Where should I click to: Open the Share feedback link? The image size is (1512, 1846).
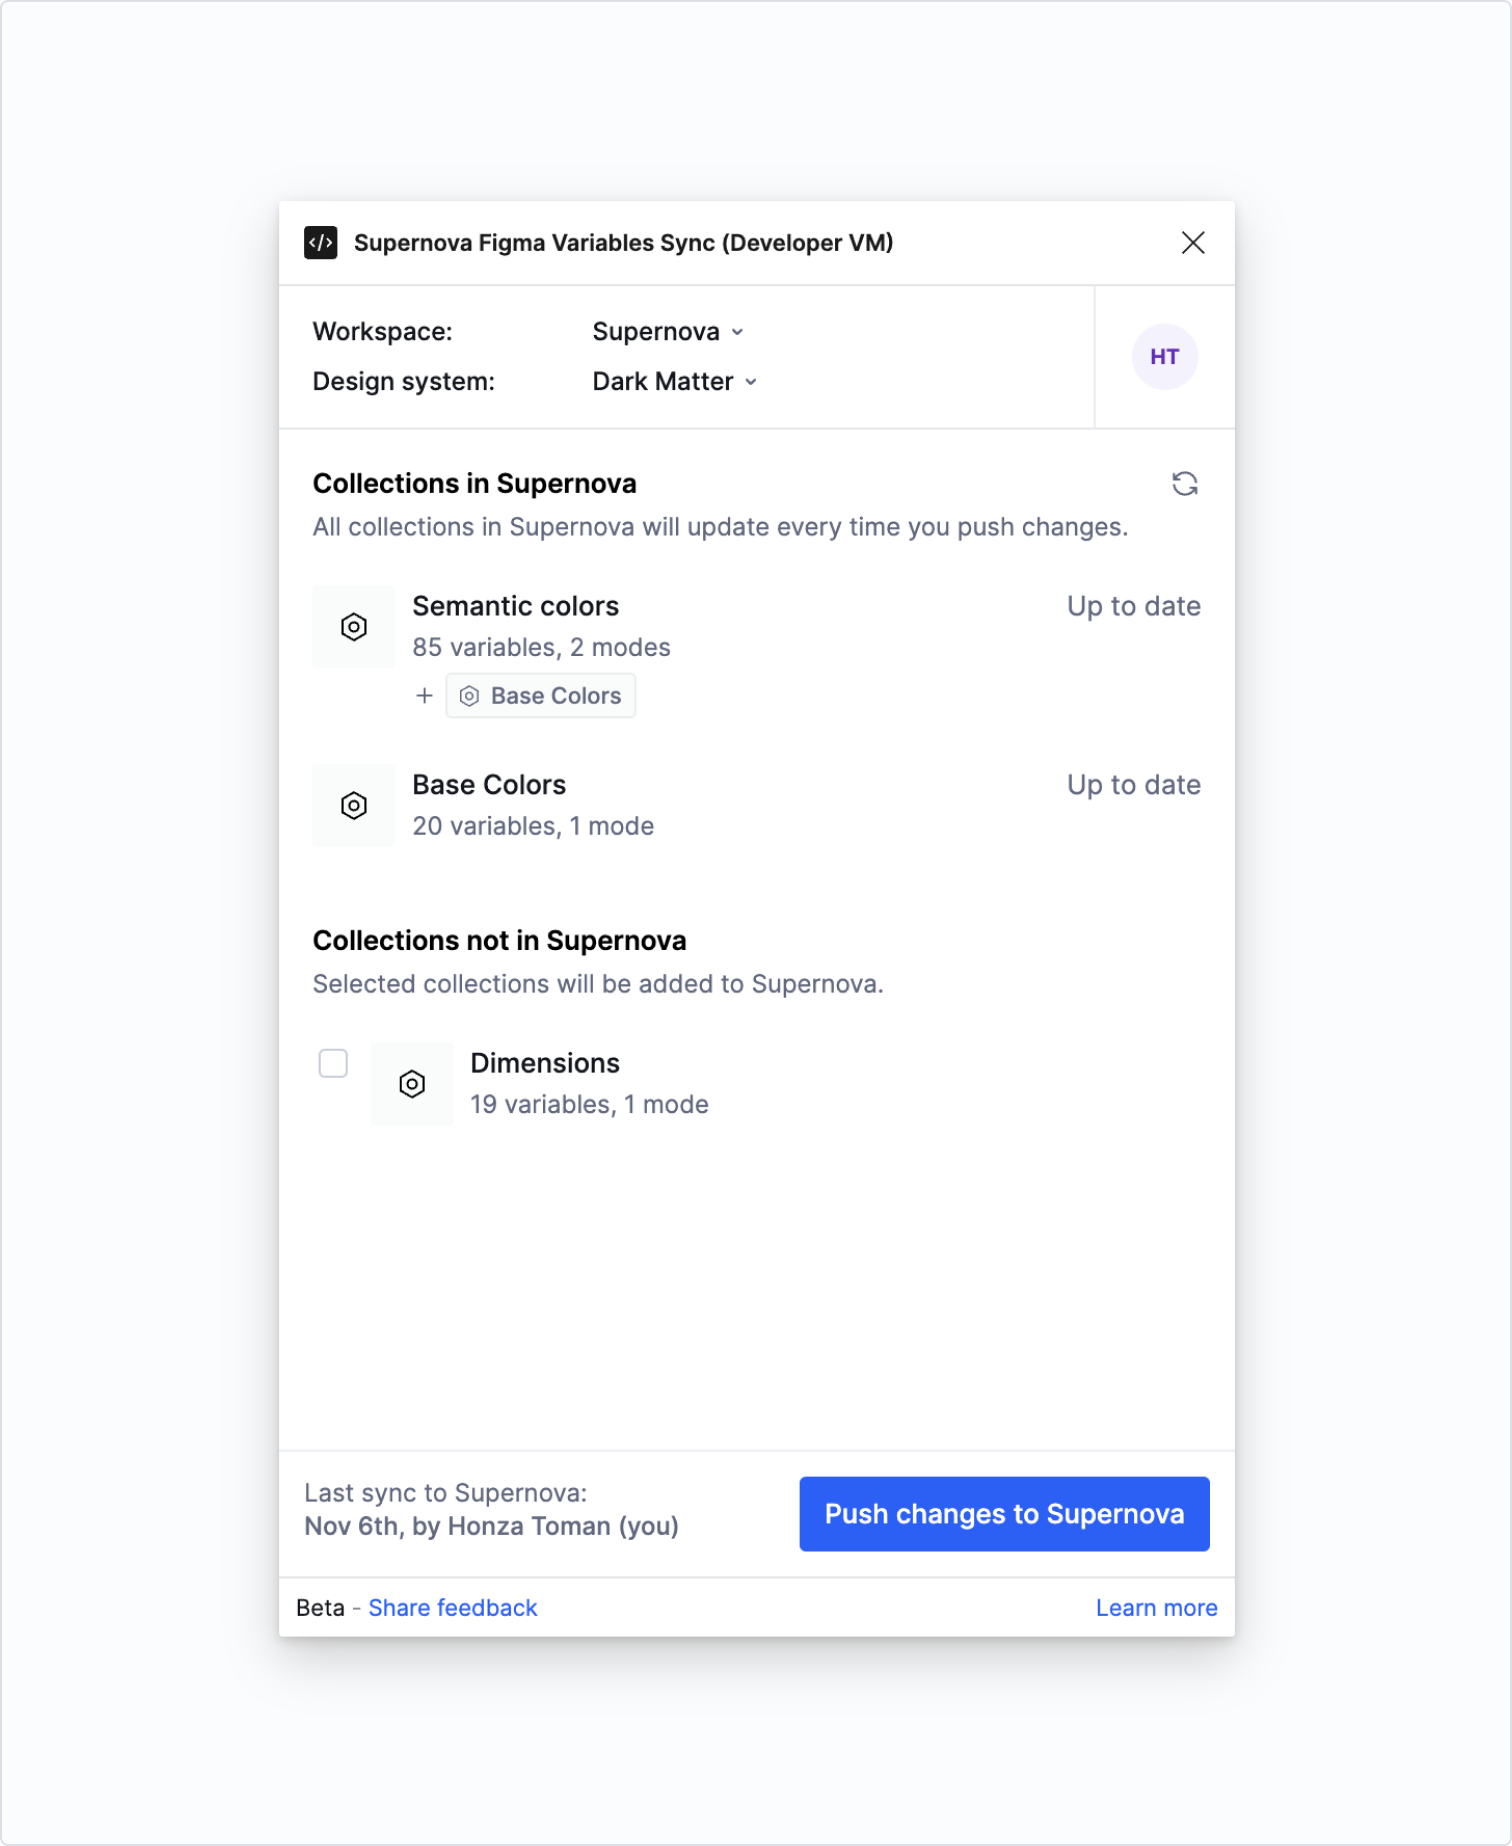pyautogui.click(x=453, y=1608)
